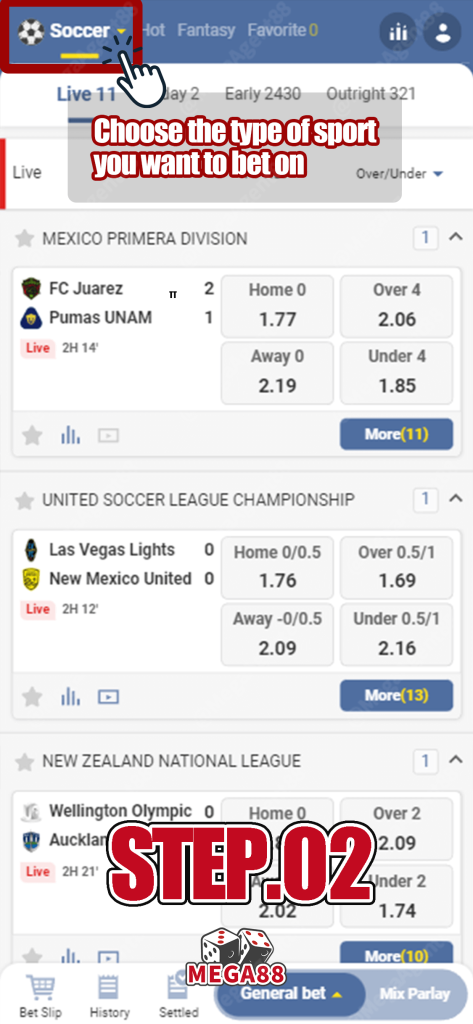Open More(11) markets for FC Juarez match
Viewport: 473px width, 1024px height.
[x=396, y=434]
